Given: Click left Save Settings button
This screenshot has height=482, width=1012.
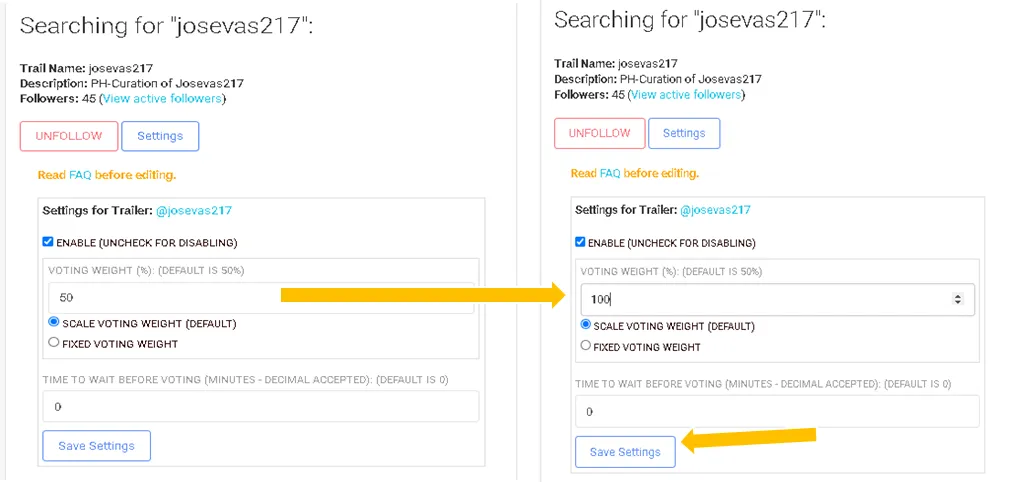Looking at the screenshot, I should coord(97,446).
